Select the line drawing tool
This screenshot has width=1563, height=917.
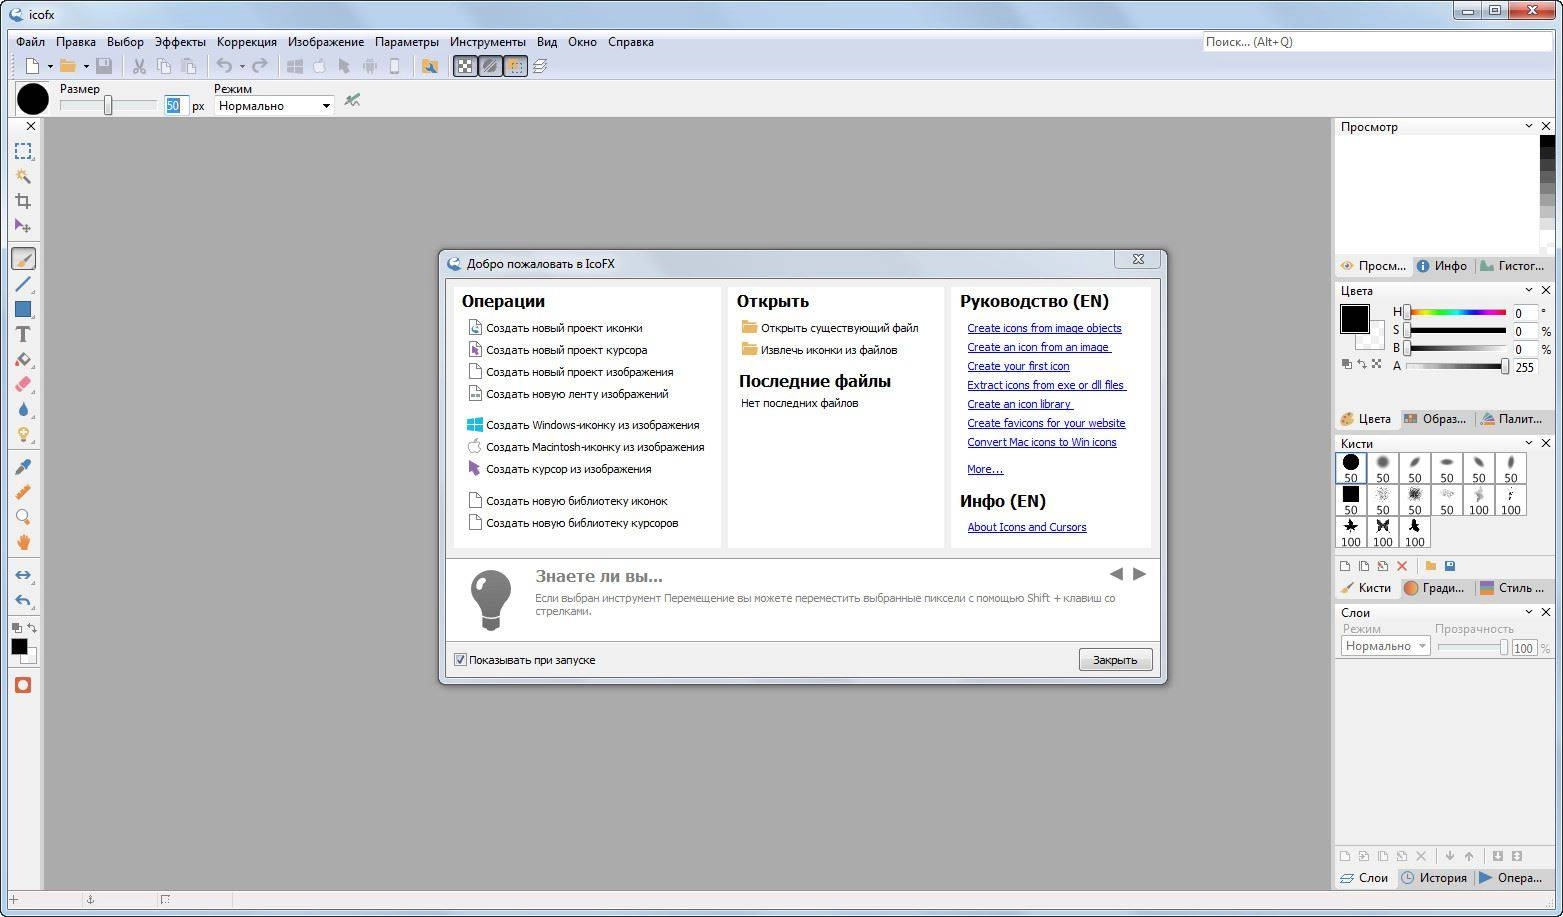point(23,284)
